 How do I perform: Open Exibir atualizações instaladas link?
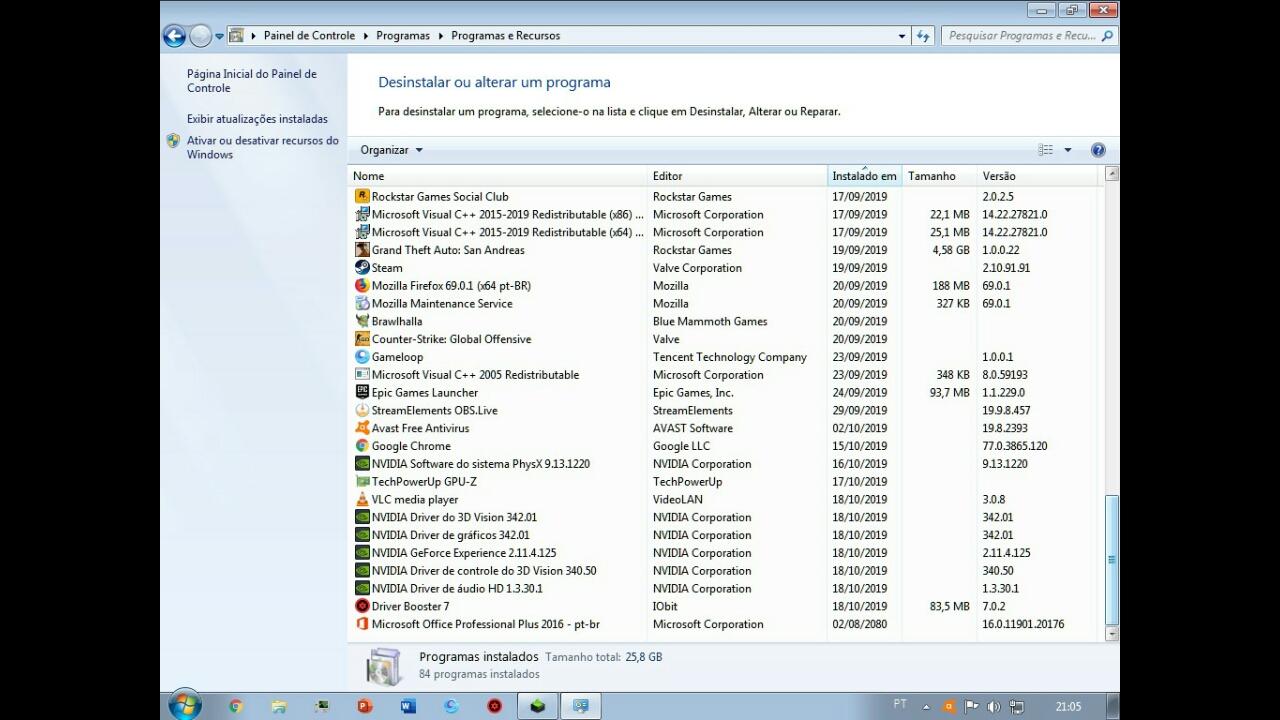pos(257,119)
